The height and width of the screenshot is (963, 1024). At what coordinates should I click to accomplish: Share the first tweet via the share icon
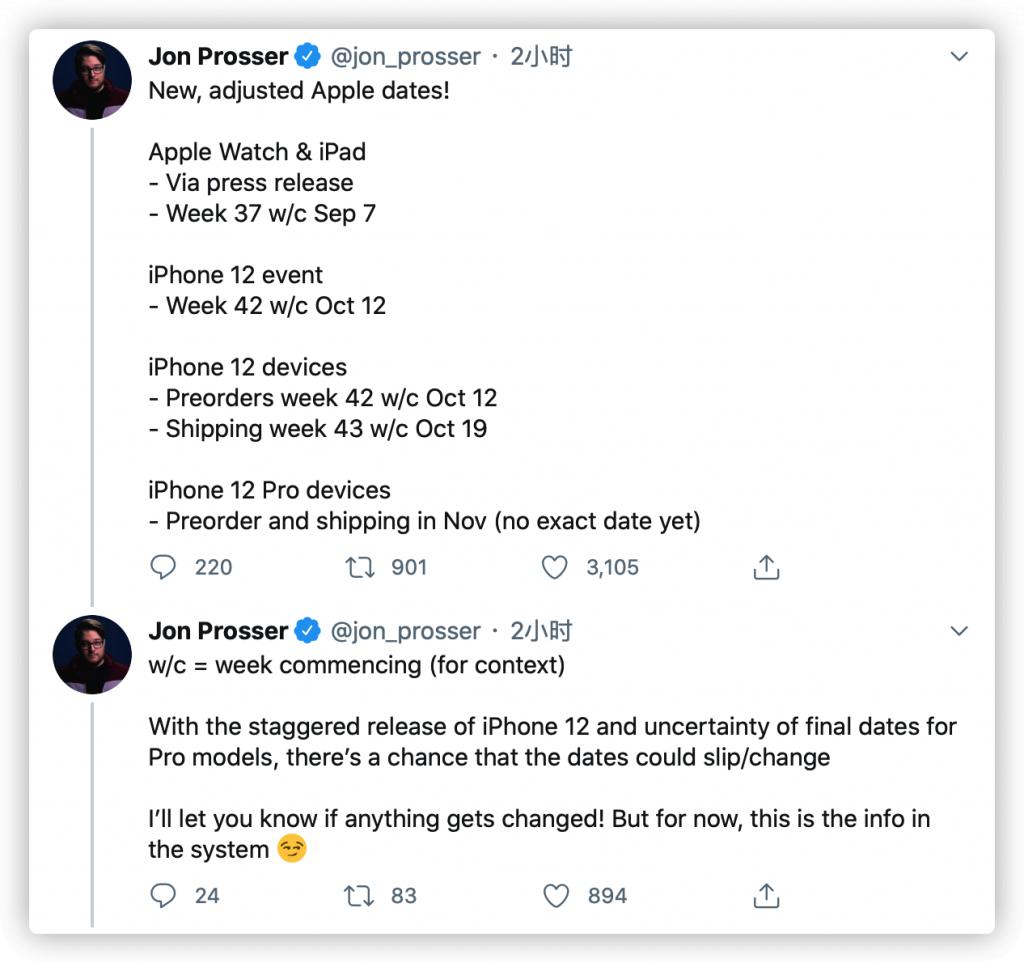[x=766, y=566]
